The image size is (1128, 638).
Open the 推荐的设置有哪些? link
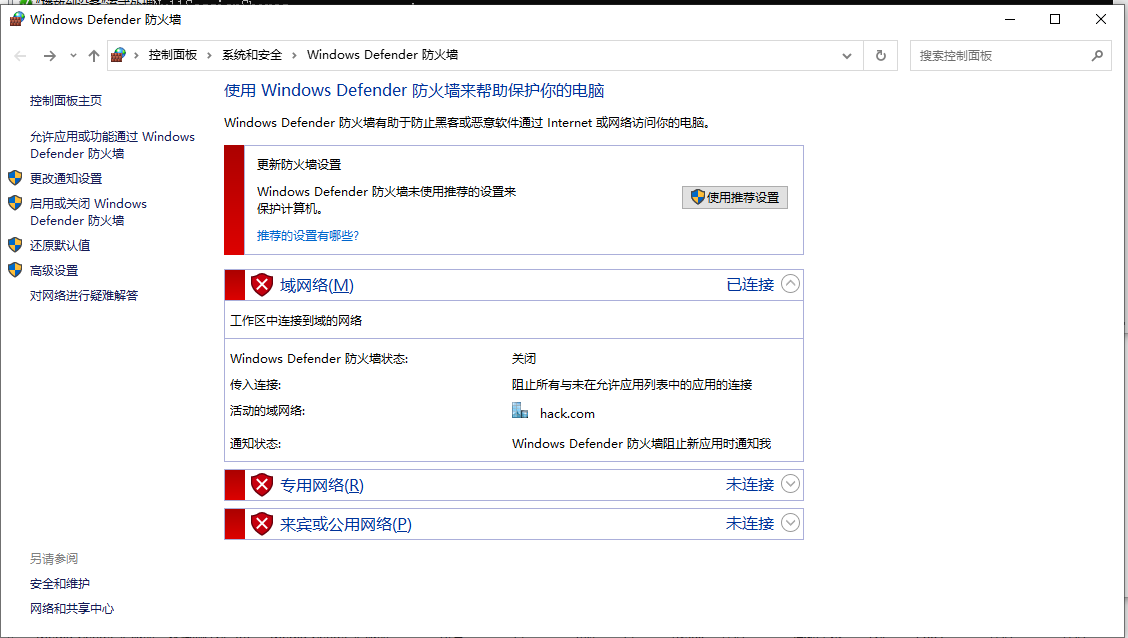(x=308, y=236)
